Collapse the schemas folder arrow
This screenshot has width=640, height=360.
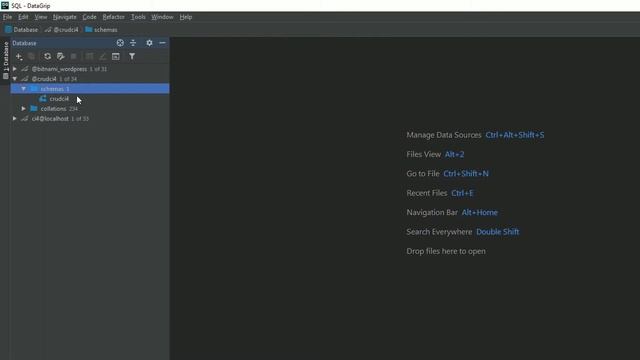[24, 89]
